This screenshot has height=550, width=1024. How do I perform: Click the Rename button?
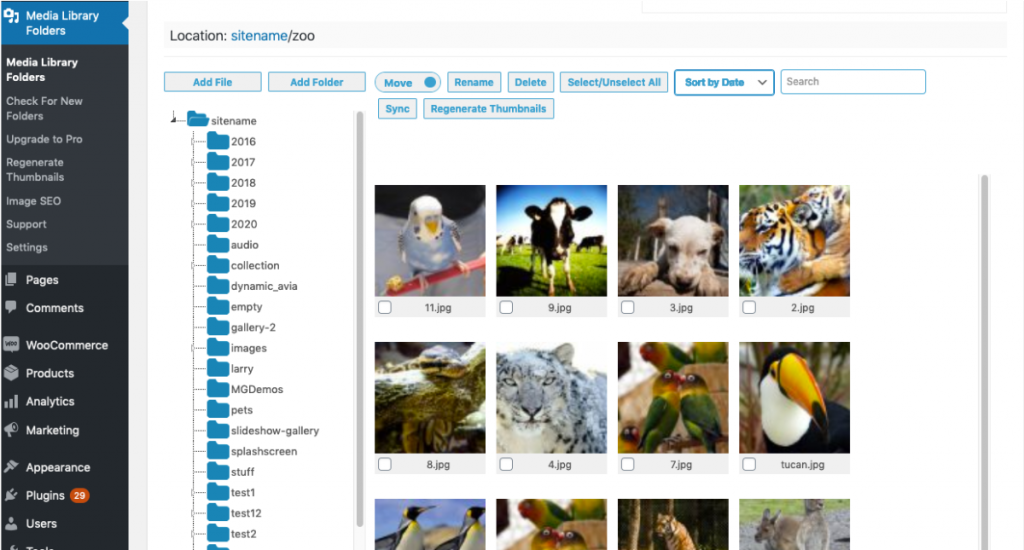(x=474, y=82)
